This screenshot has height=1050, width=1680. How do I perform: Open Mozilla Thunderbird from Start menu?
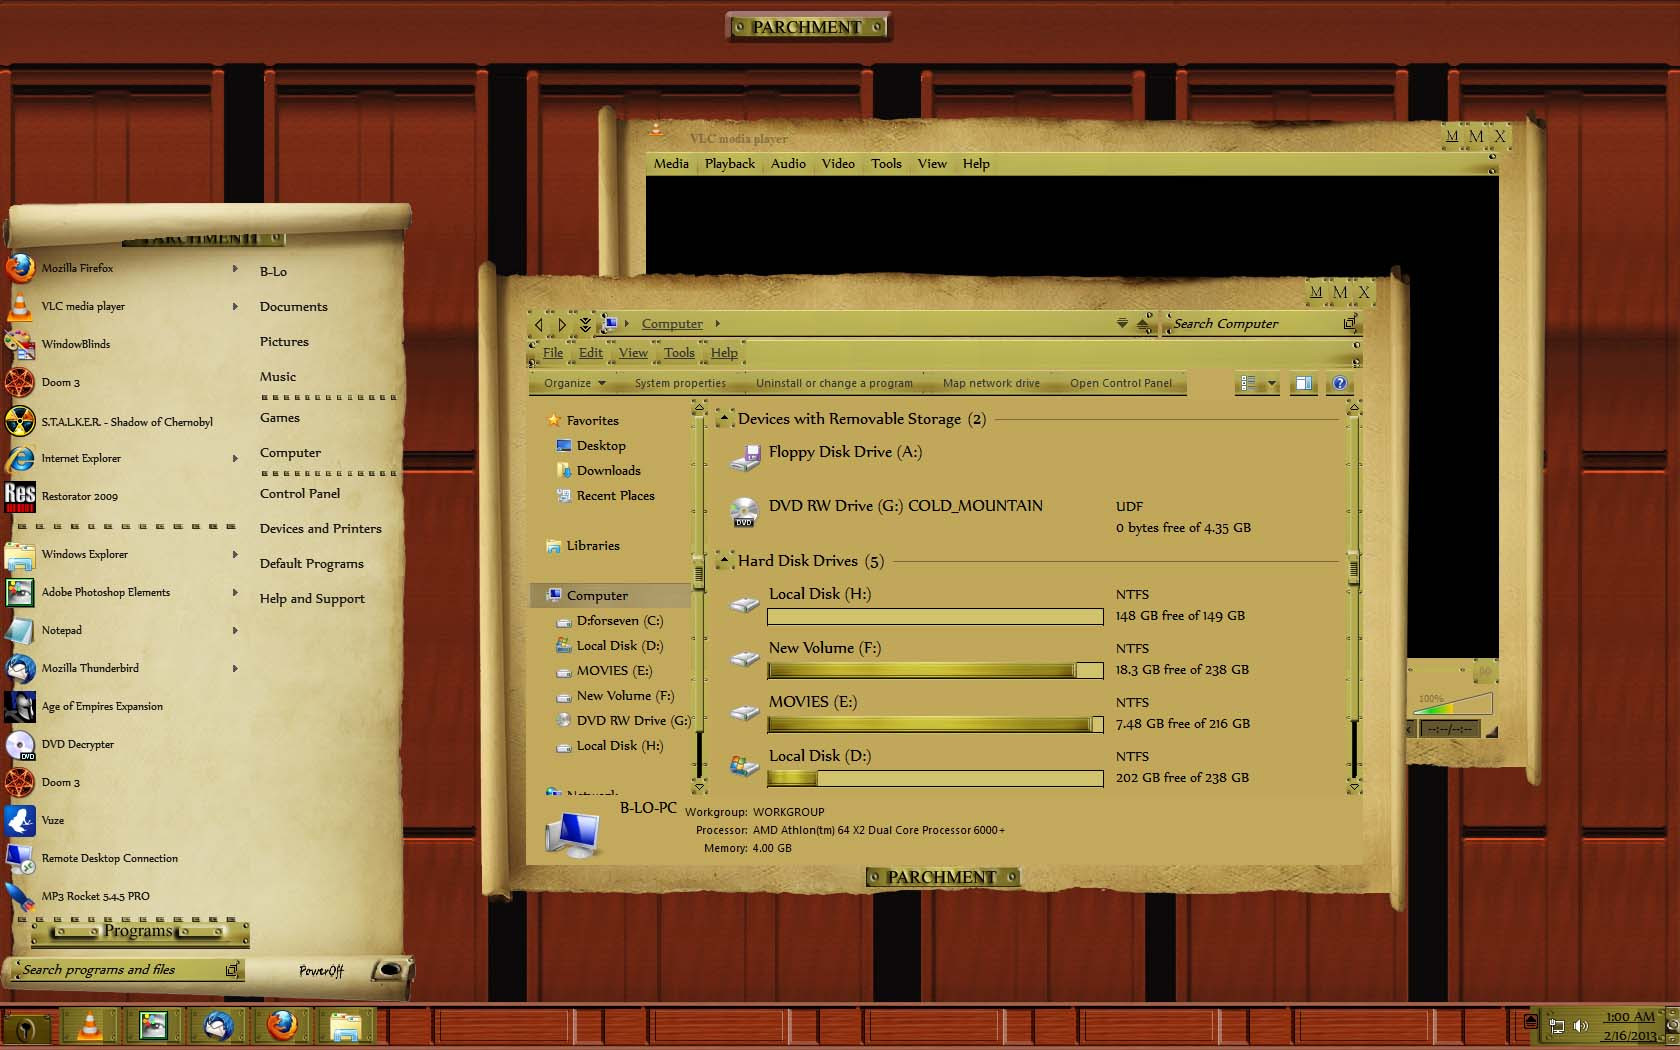click(x=90, y=668)
